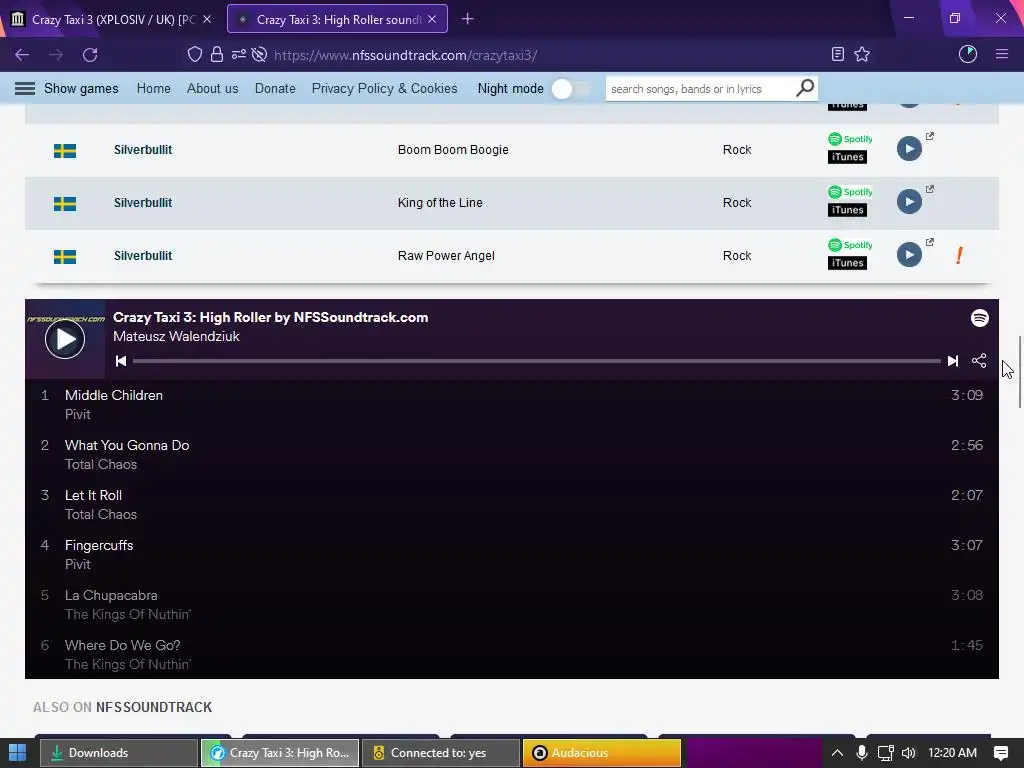
Task: Switch to the Downloads taskbar window
Action: click(119, 753)
